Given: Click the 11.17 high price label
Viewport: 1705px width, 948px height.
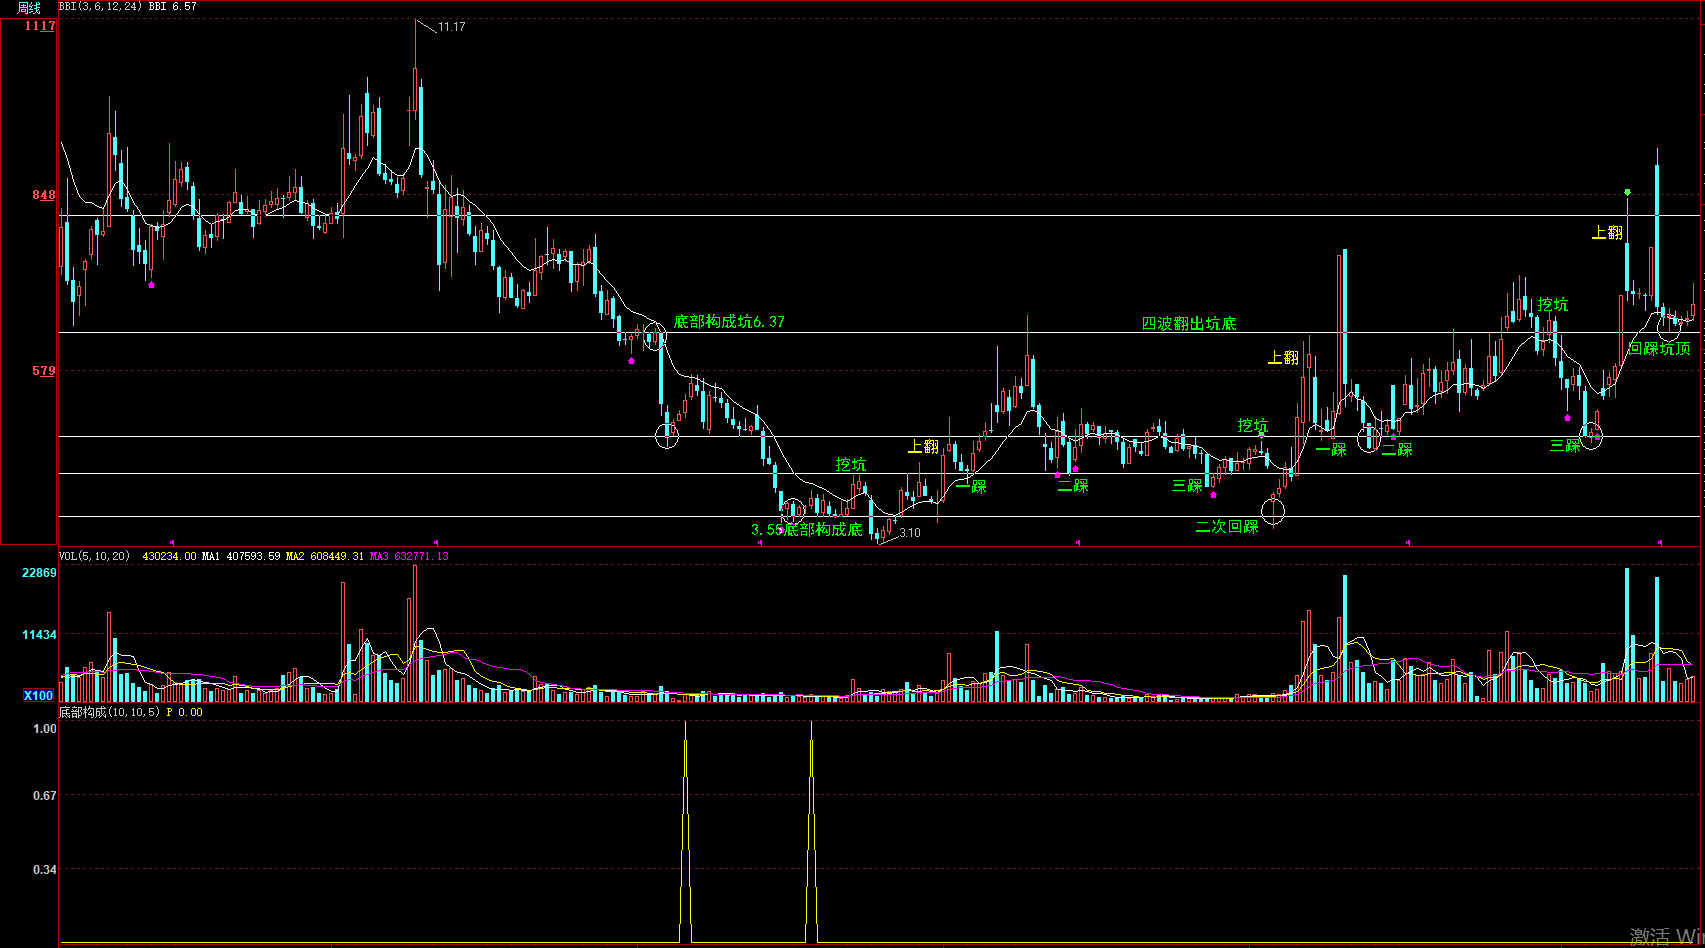Looking at the screenshot, I should tap(452, 27).
